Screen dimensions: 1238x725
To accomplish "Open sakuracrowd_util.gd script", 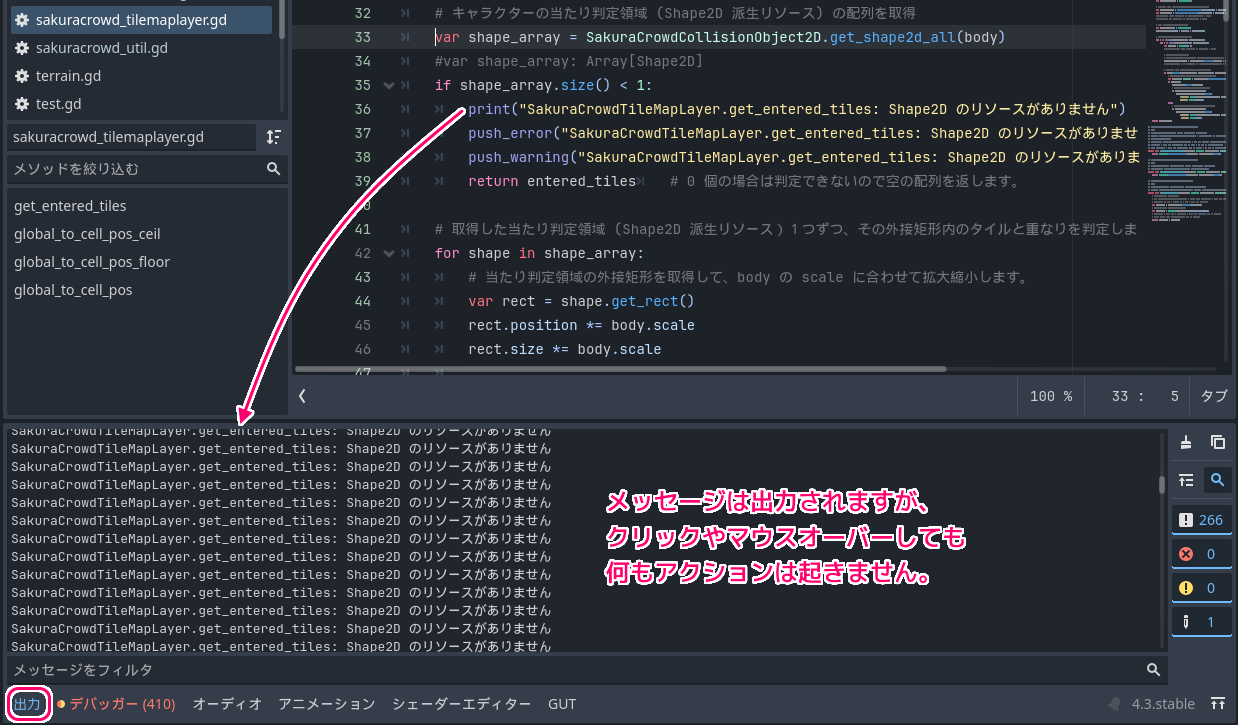I will point(101,47).
